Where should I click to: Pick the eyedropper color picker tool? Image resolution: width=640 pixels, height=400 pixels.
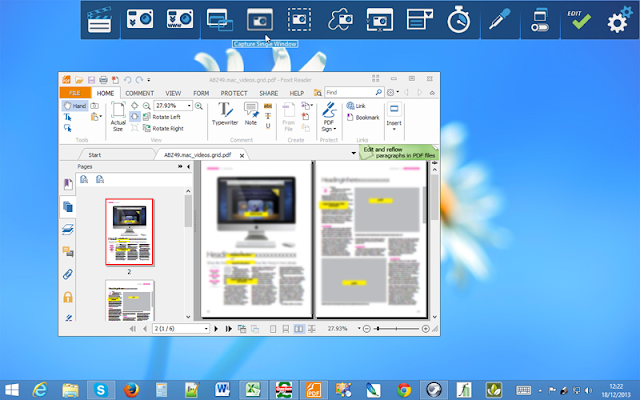[x=500, y=20]
